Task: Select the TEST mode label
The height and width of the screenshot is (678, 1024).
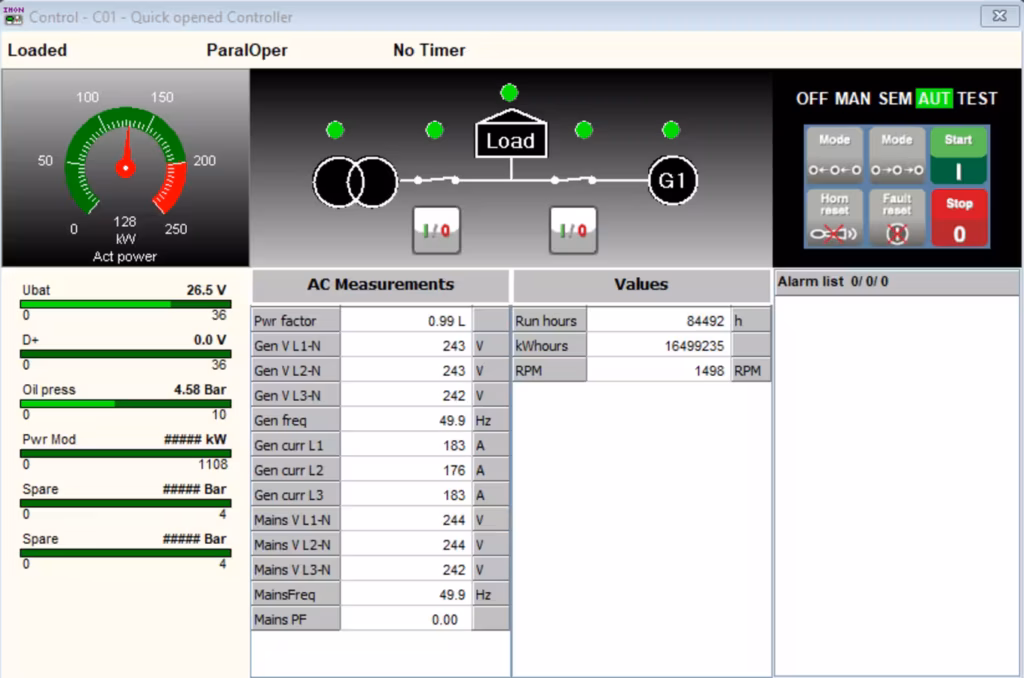Action: tap(977, 99)
